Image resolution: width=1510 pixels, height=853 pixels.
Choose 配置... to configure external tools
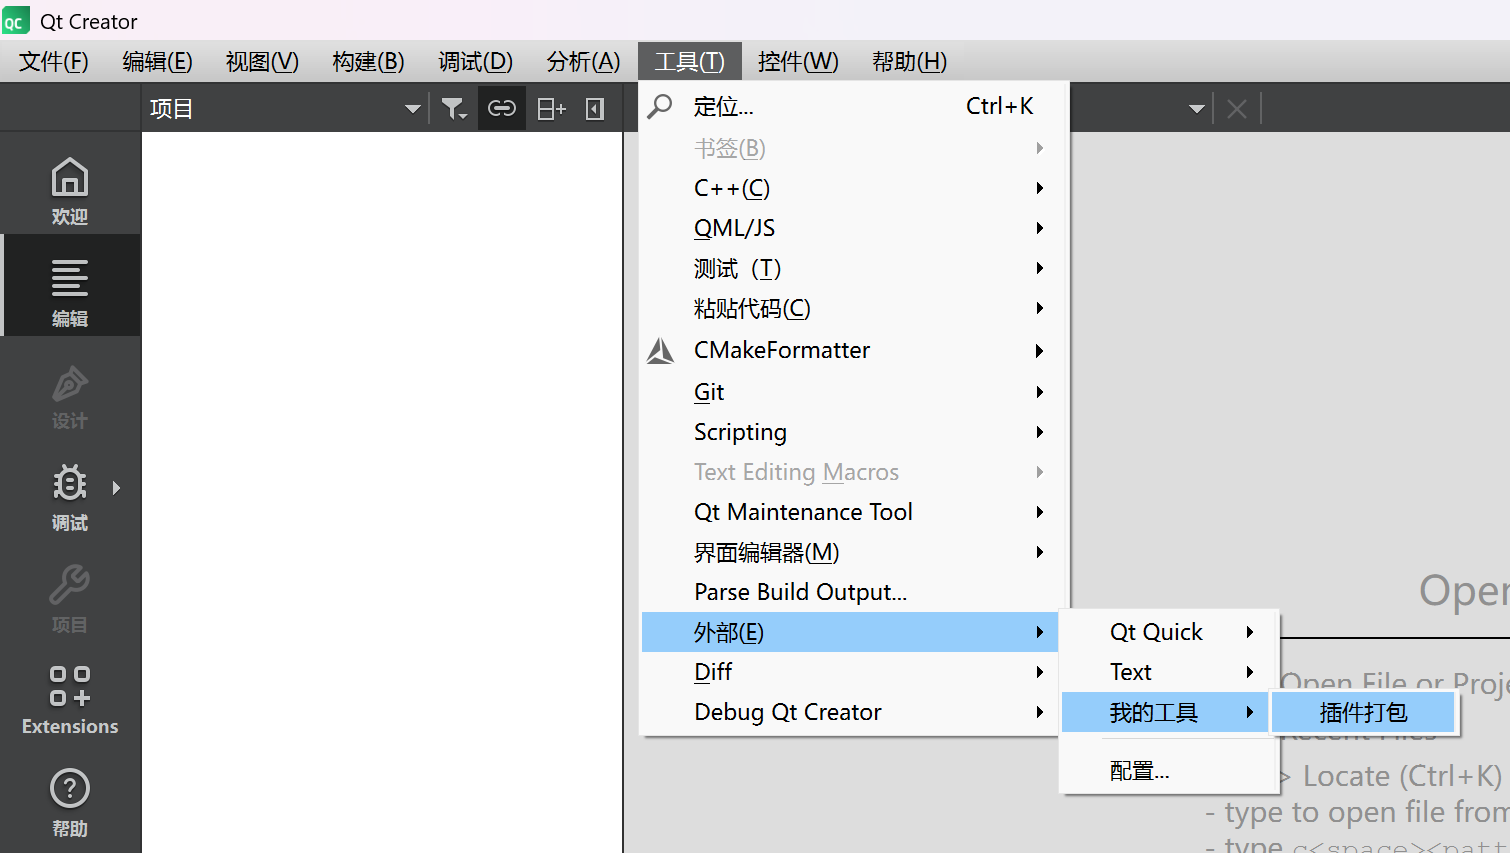pyautogui.click(x=1169, y=771)
